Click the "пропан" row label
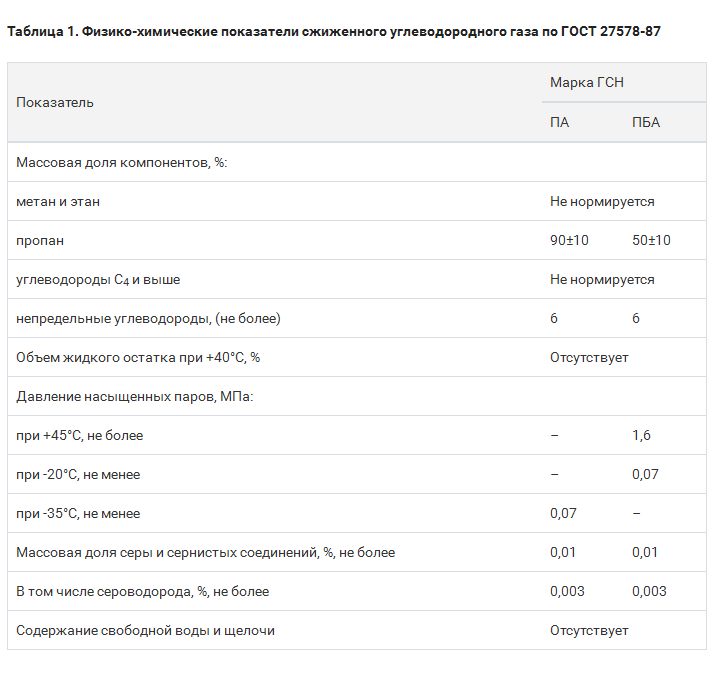Screen dimensions: 724x688 [x=40, y=240]
